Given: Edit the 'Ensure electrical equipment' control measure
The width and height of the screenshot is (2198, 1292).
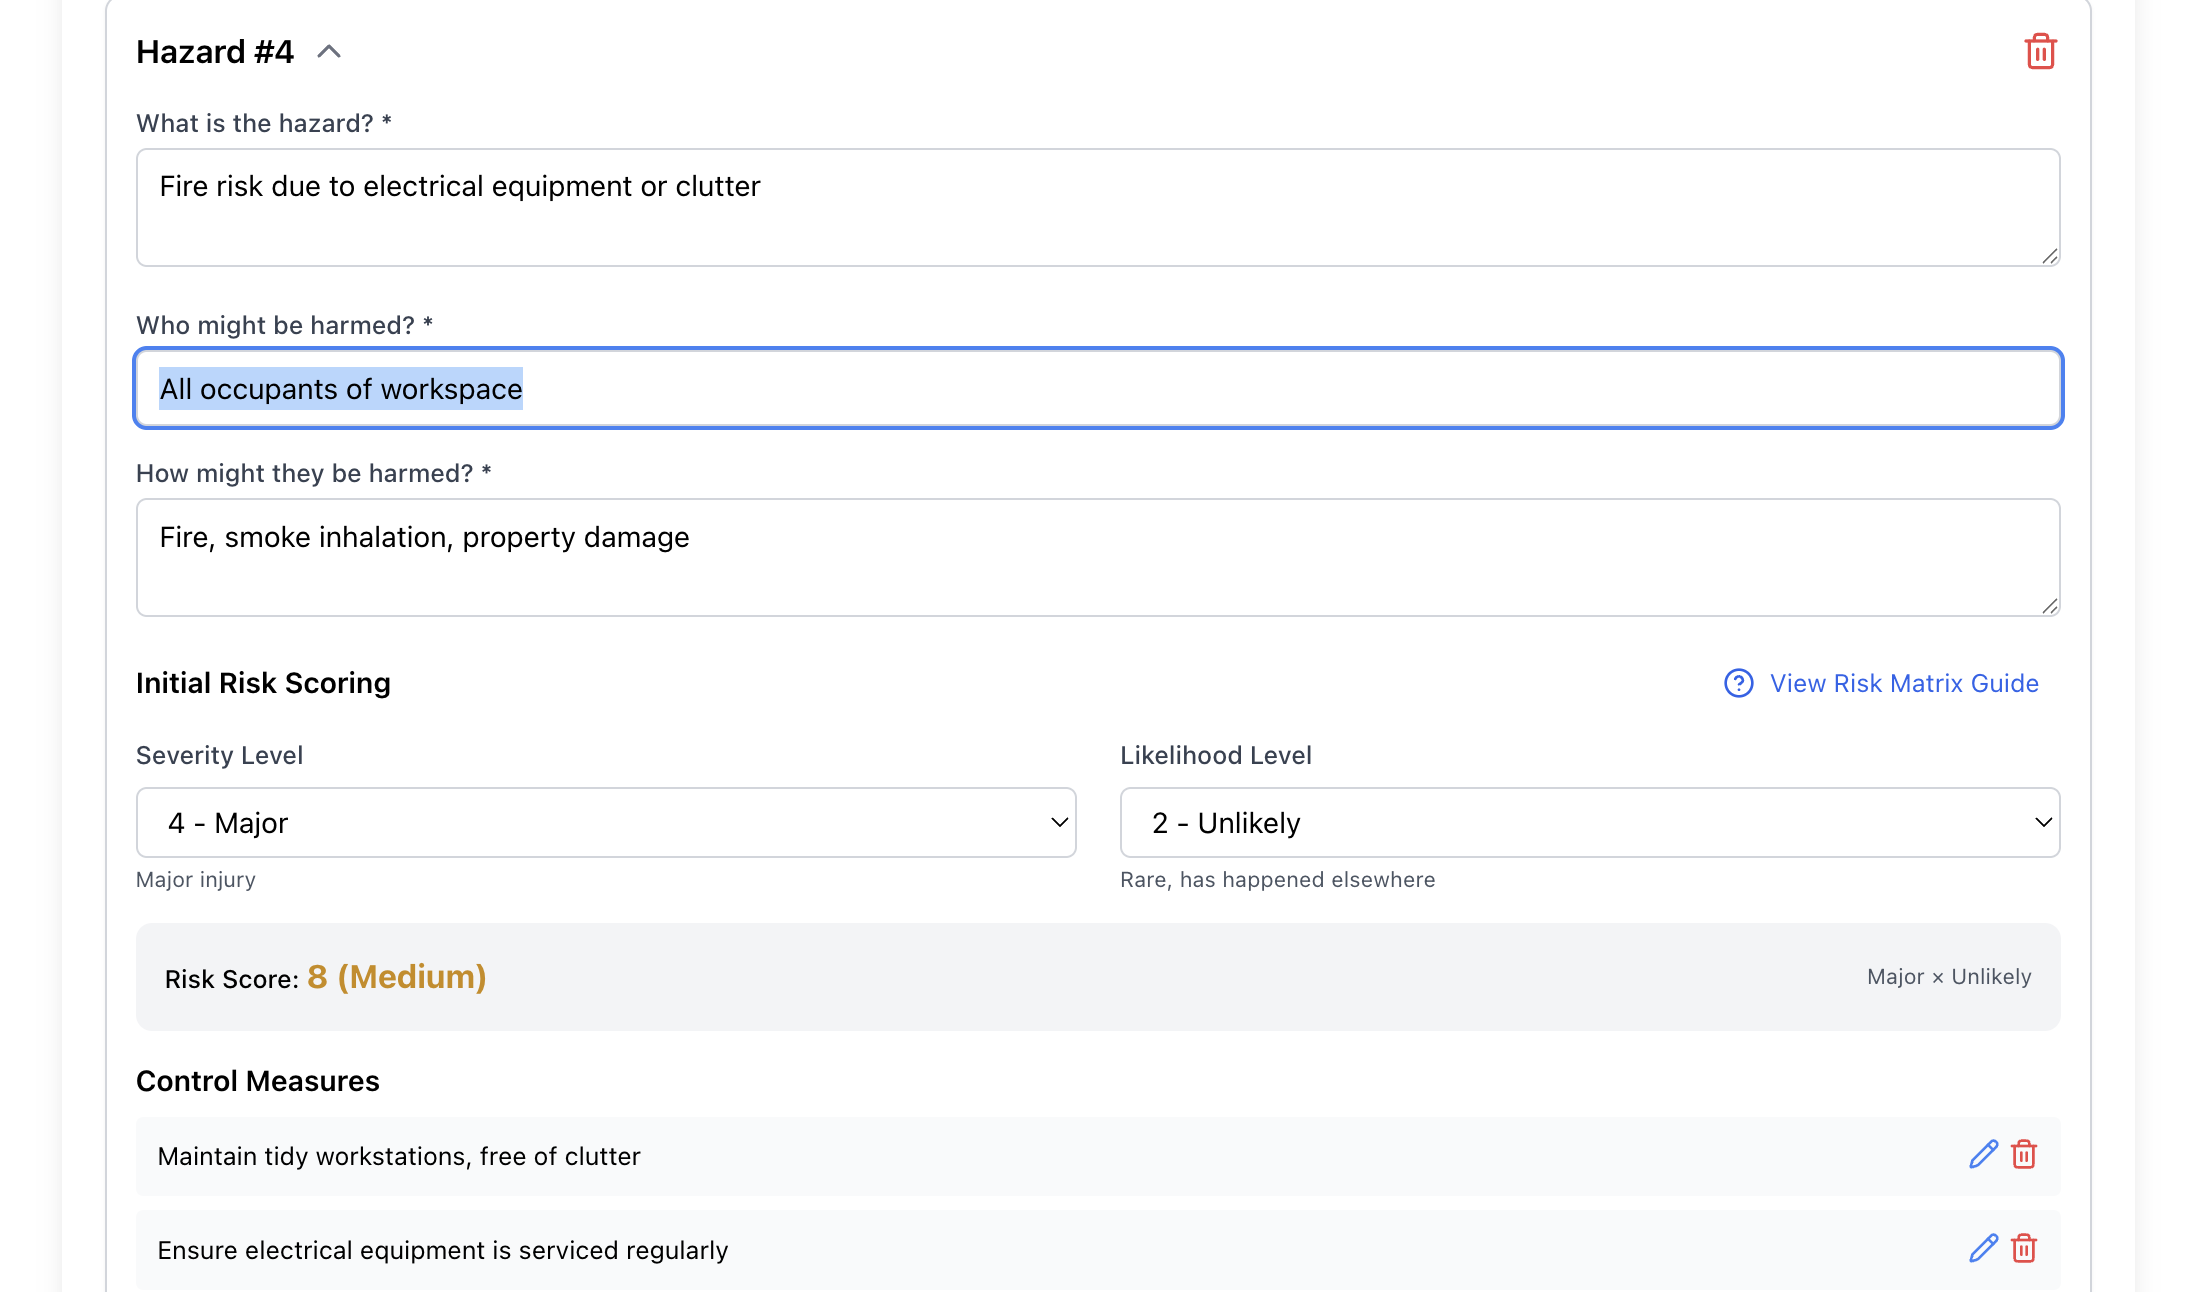Looking at the screenshot, I should coord(1983,1249).
